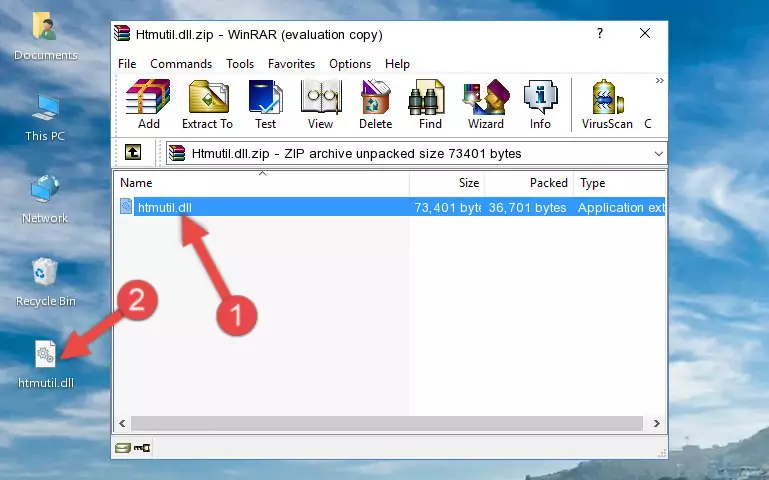Click the horizontal scrollbar thumb
Viewport: 769px width, 480px height.
click(386, 423)
